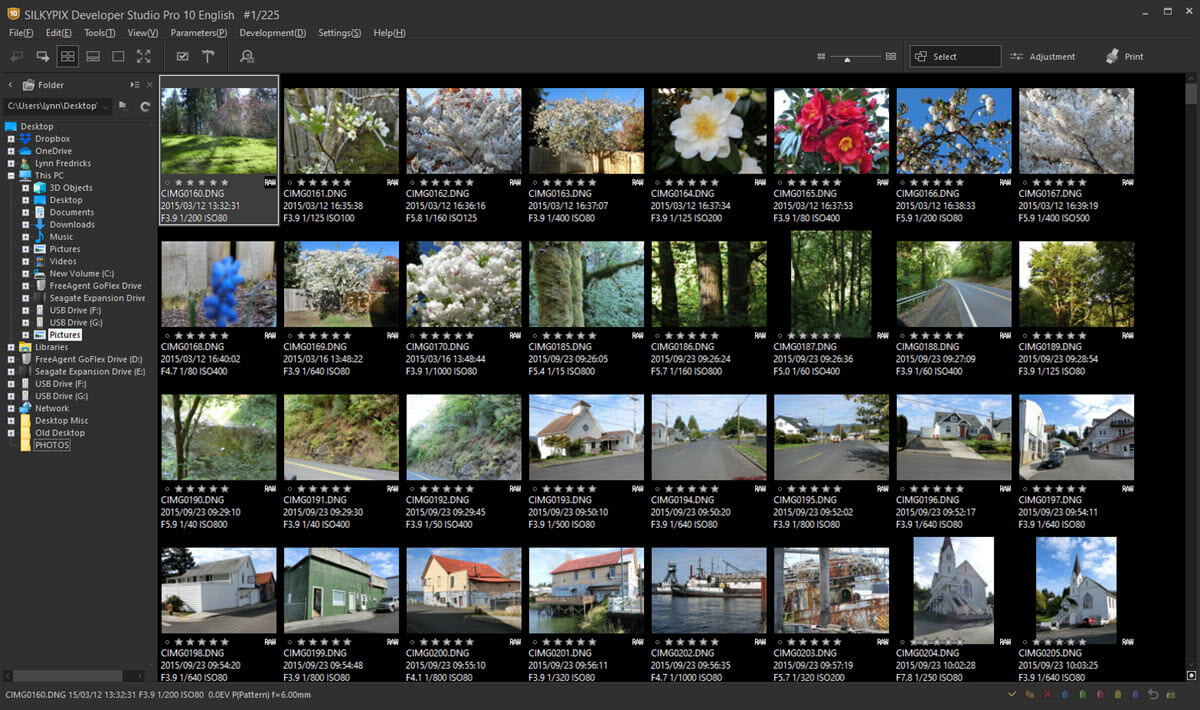Click the CIMG0188.DNG file name
Image resolution: width=1200 pixels, height=710 pixels.
click(928, 346)
